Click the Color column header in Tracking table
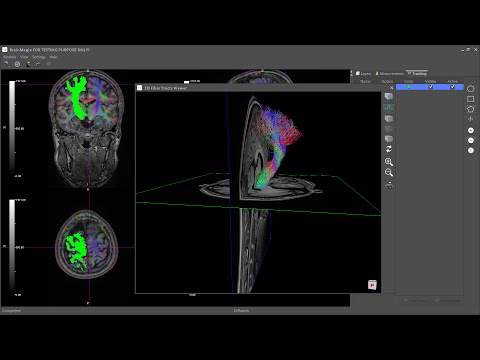Image resolution: width=480 pixels, height=360 pixels. click(409, 81)
